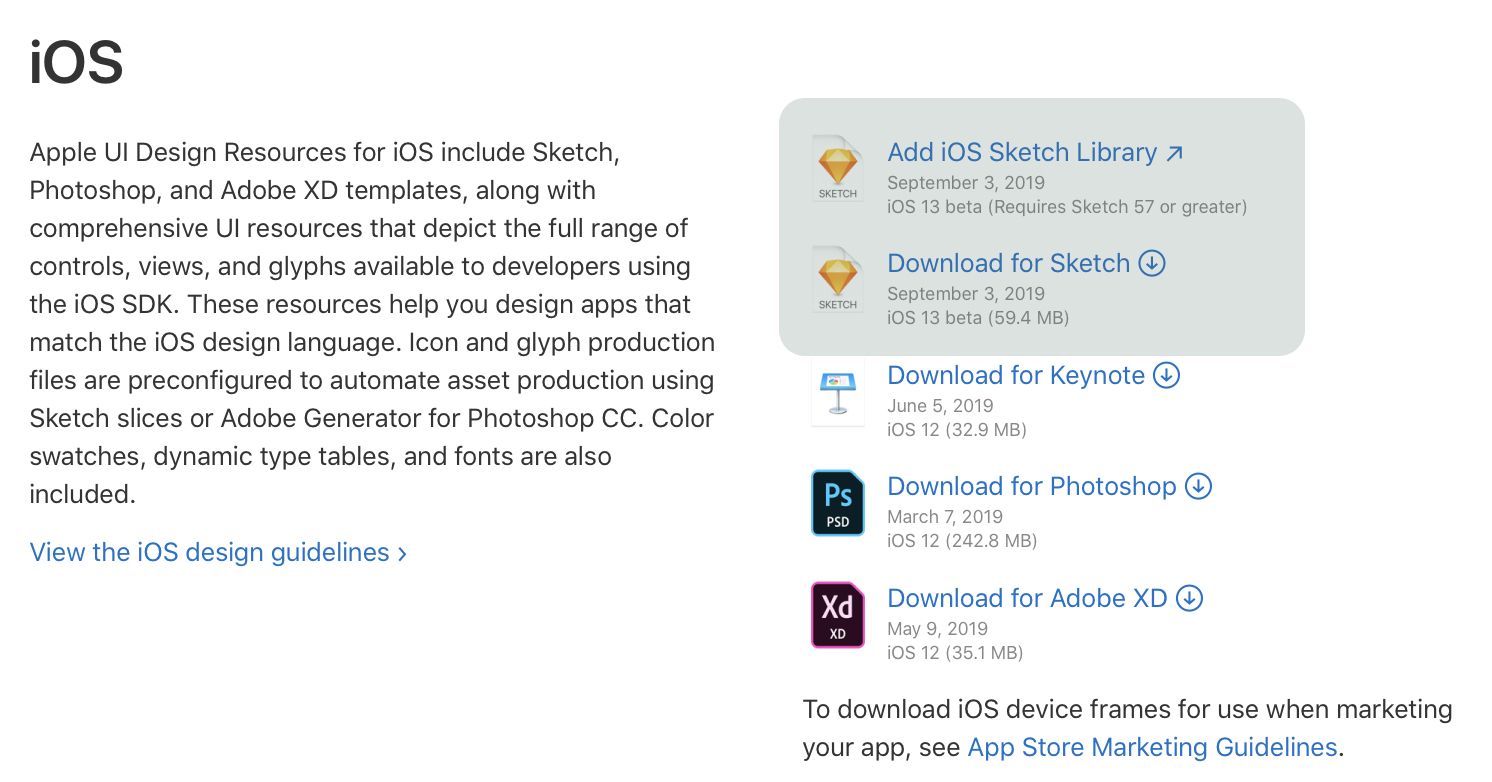Open the Add iOS Sketch Library link
Viewport: 1492px width, 782px height.
tap(1021, 153)
